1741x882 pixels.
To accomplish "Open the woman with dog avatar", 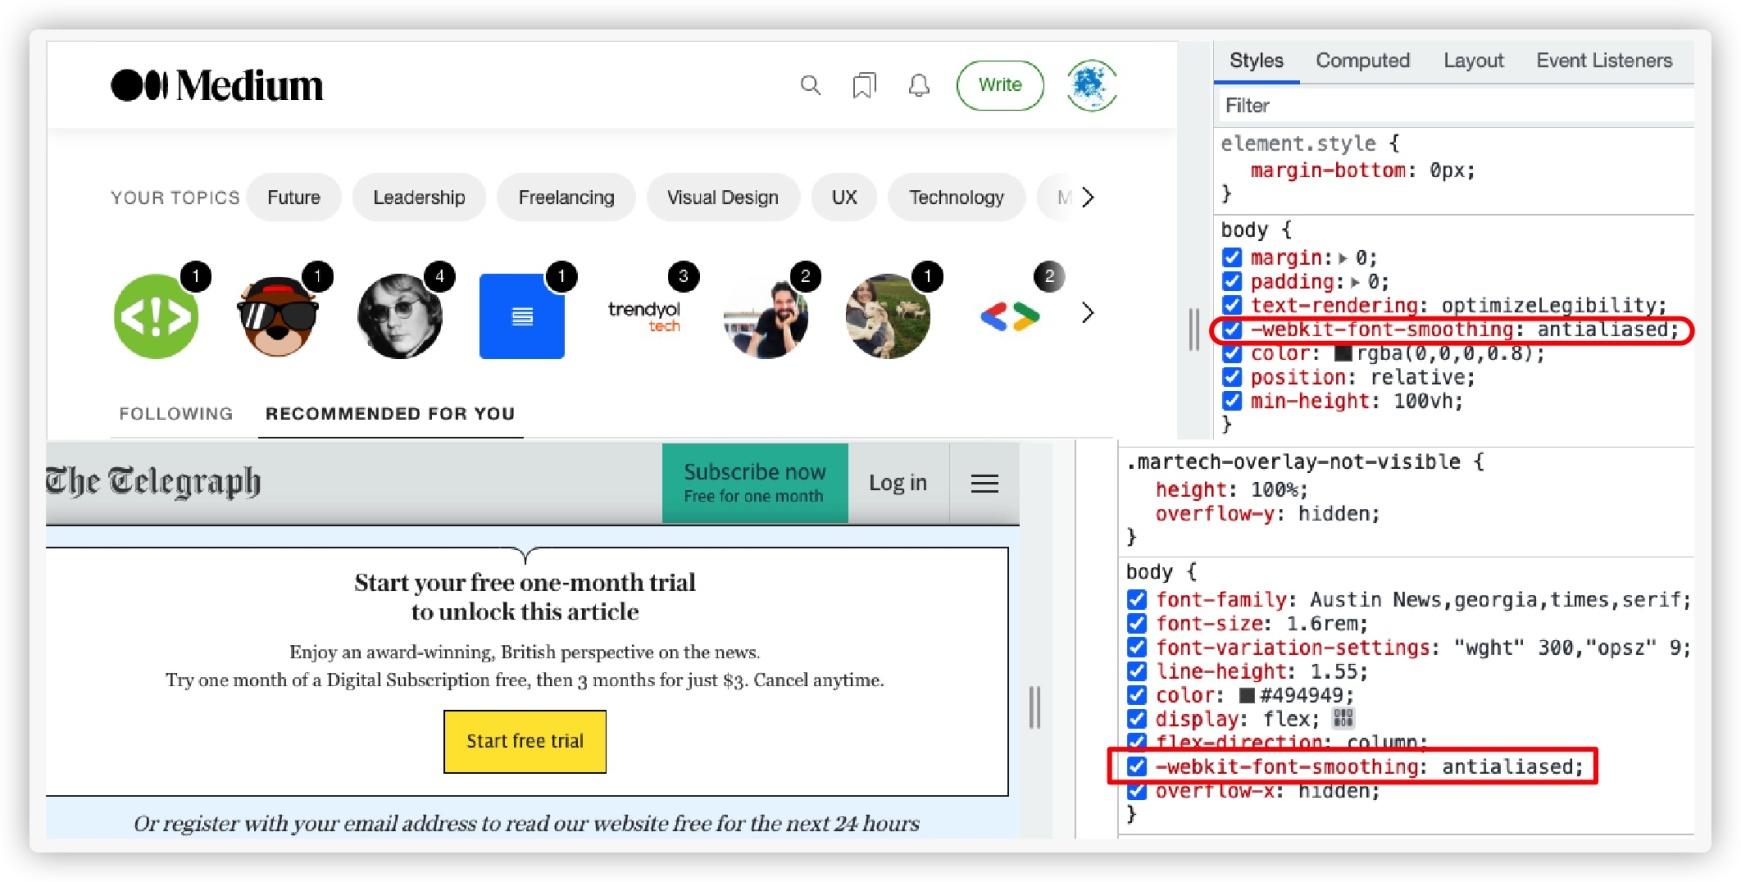I will click(x=888, y=316).
